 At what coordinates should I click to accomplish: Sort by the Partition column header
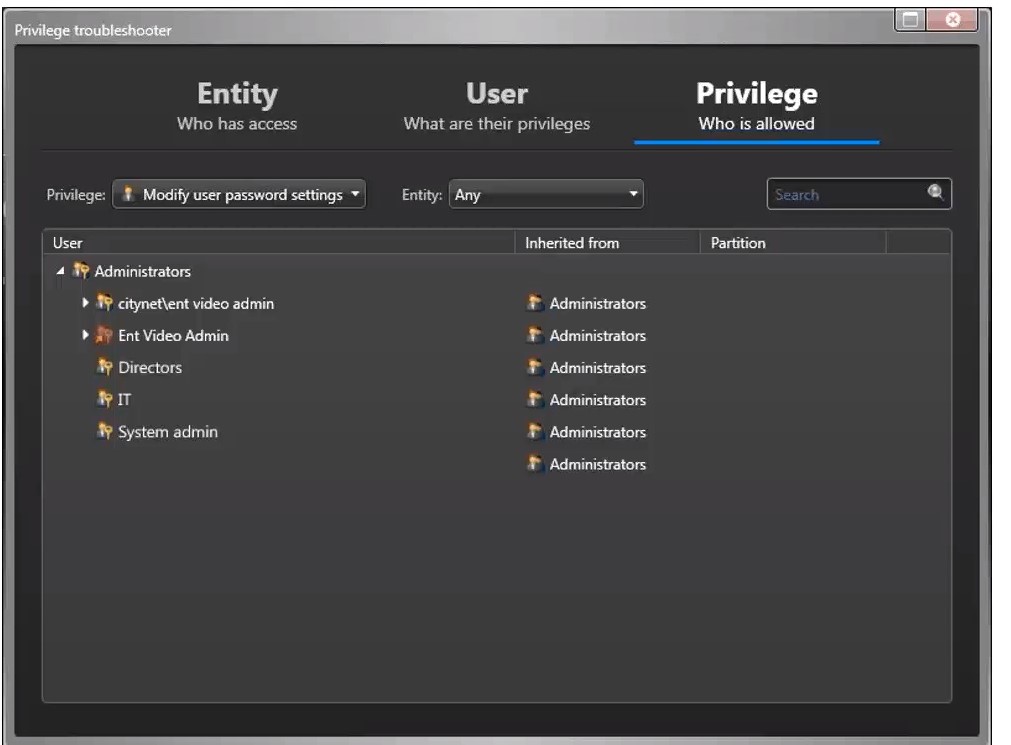tap(738, 243)
